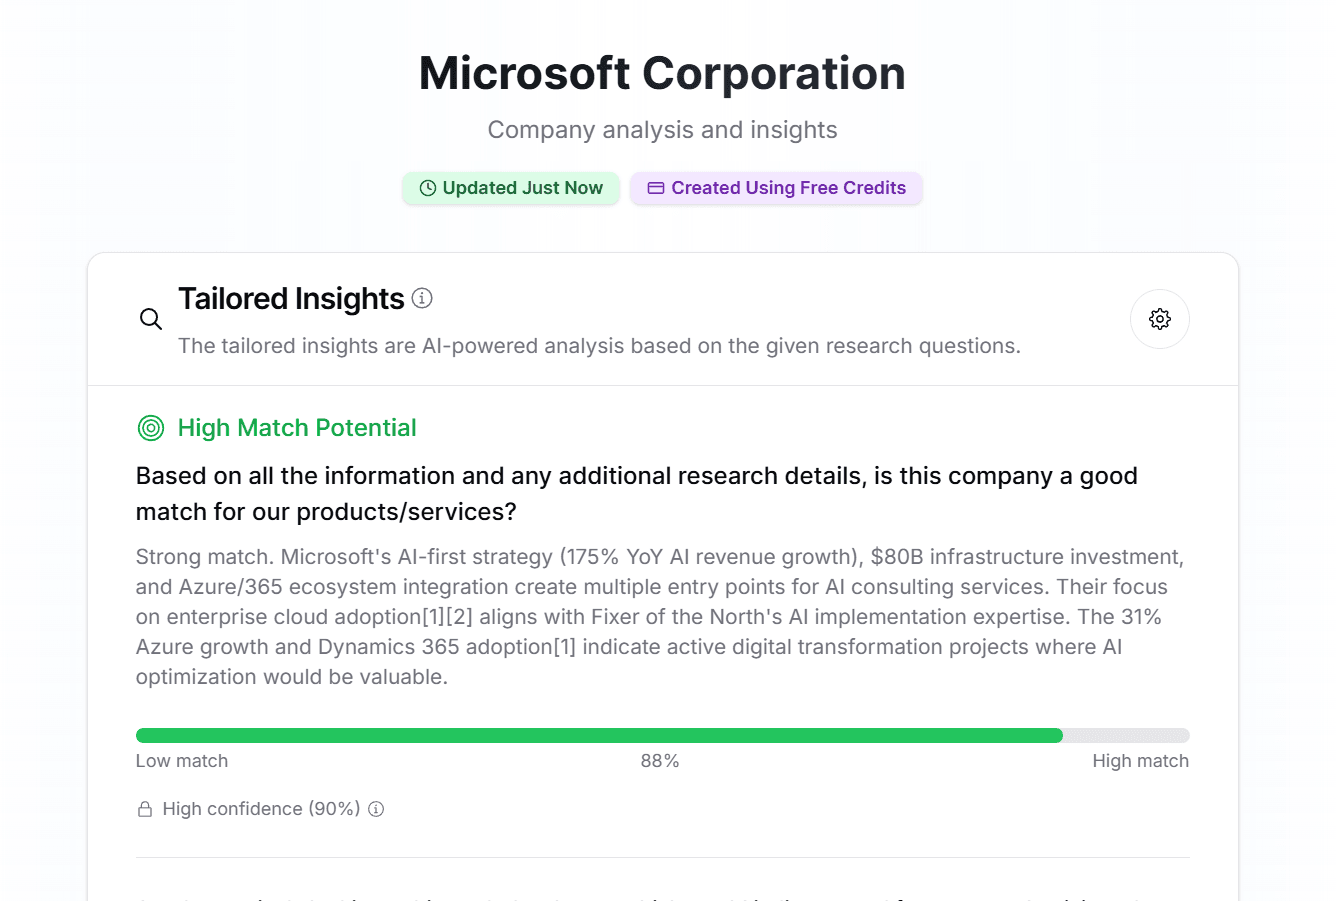Click the High confidence (90%) text
Image resolution: width=1336 pixels, height=901 pixels.
pos(261,809)
